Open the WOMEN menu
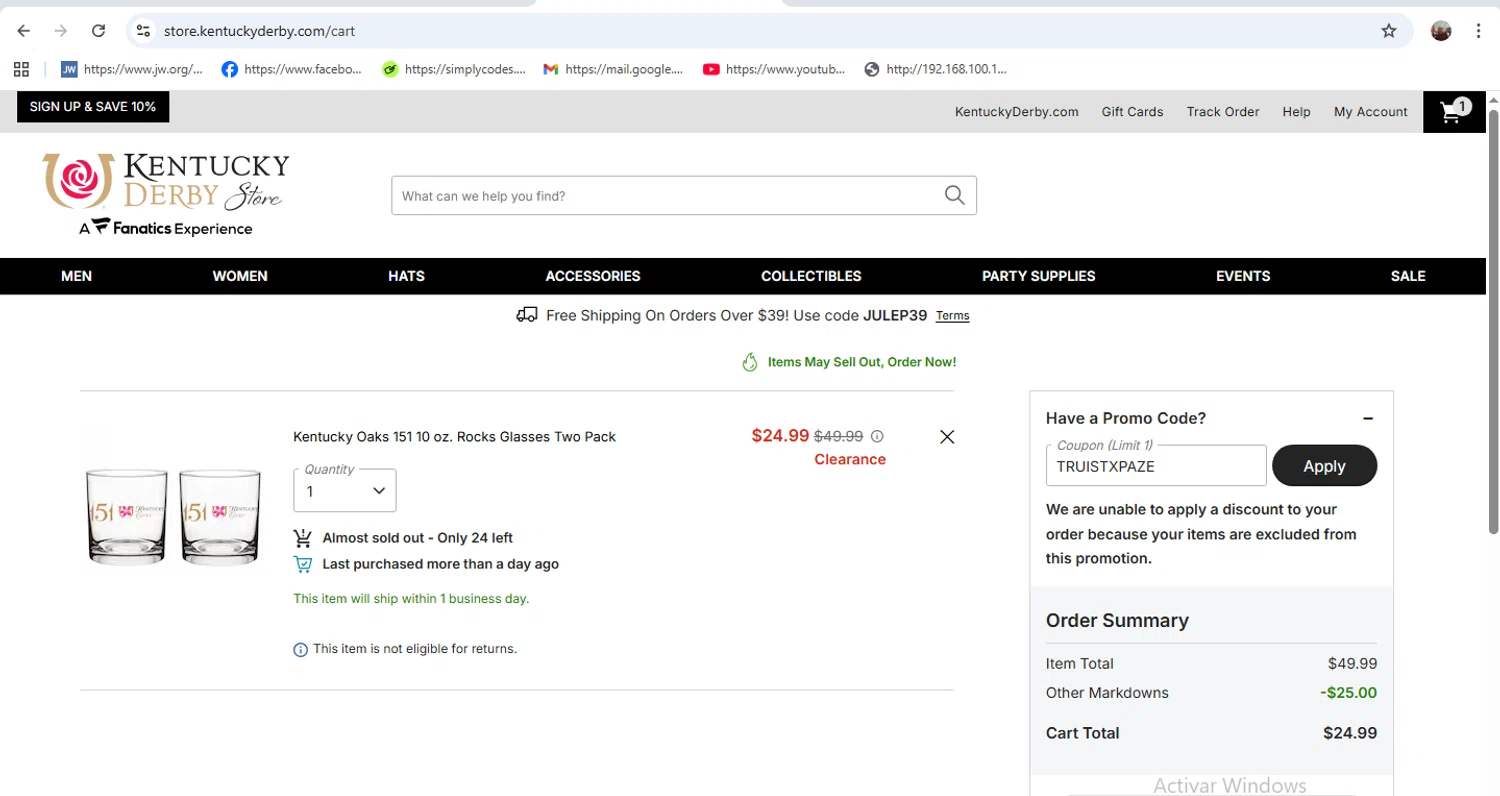The width and height of the screenshot is (1500, 796). point(240,276)
